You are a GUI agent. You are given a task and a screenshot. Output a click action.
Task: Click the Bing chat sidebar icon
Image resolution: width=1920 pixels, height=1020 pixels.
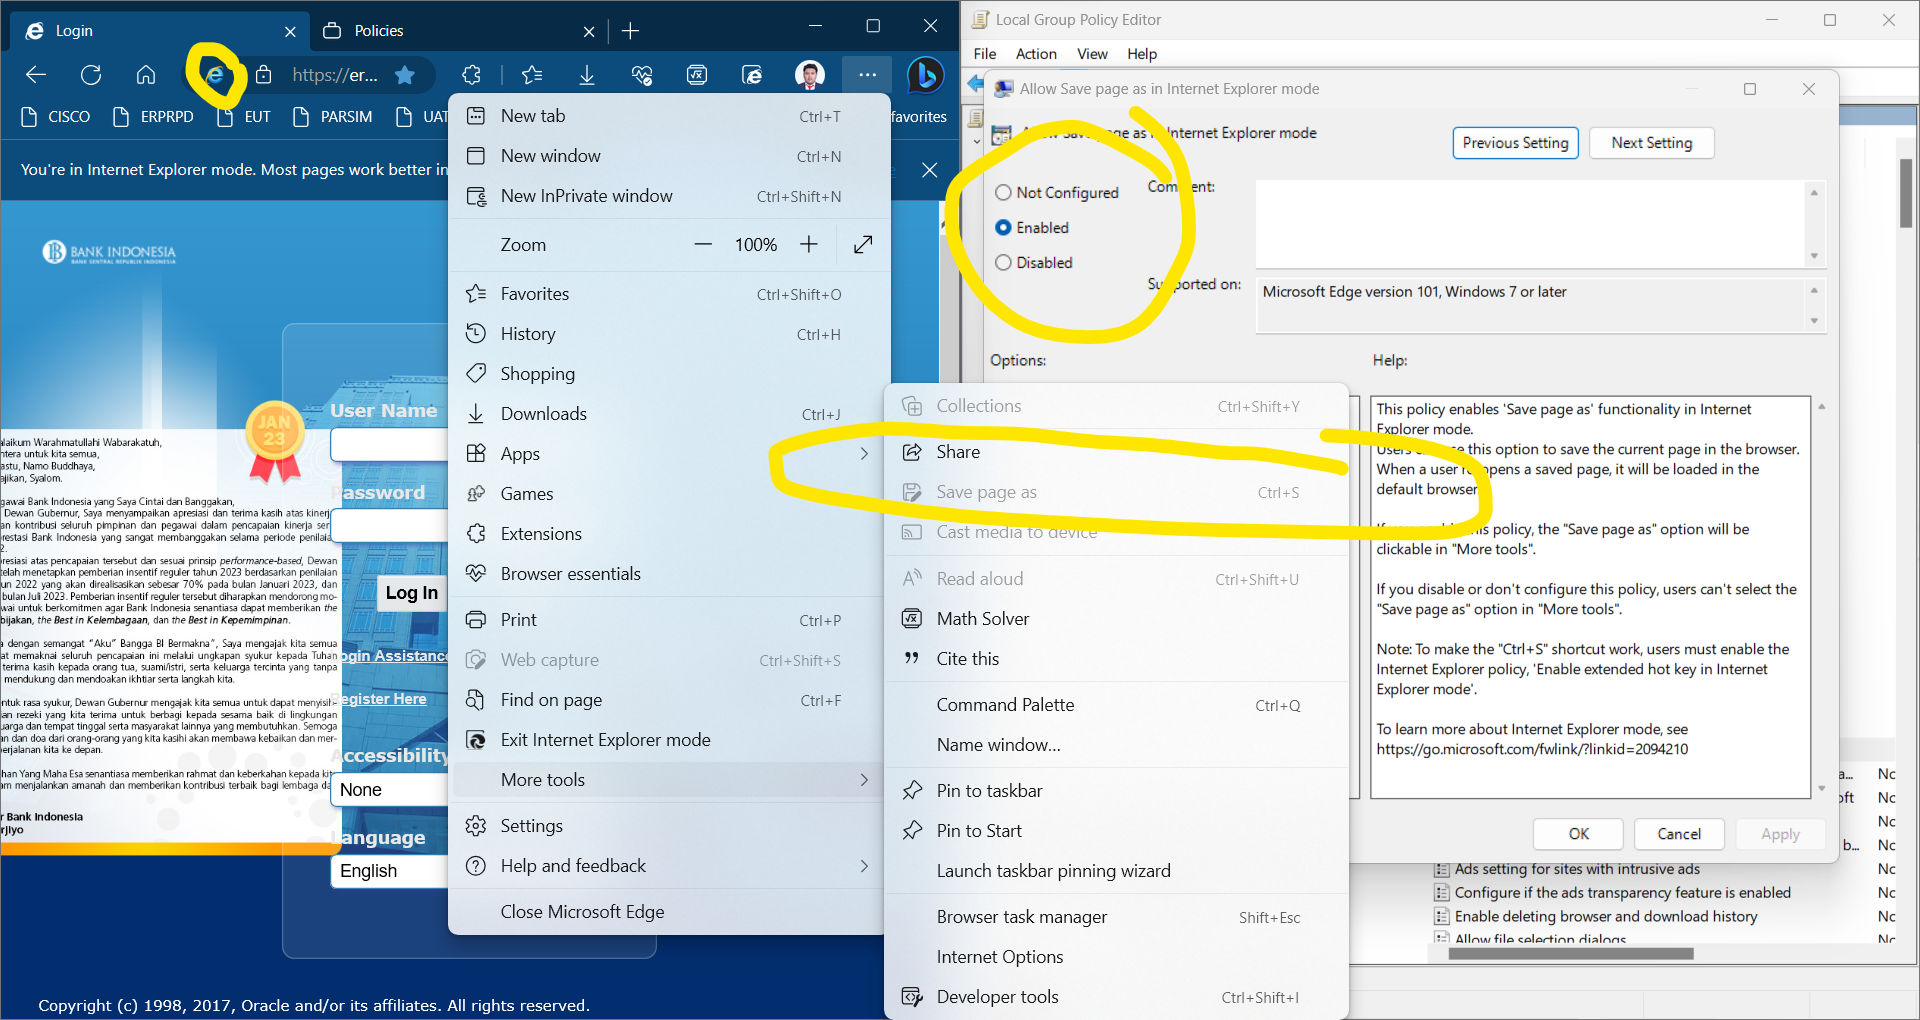926,75
